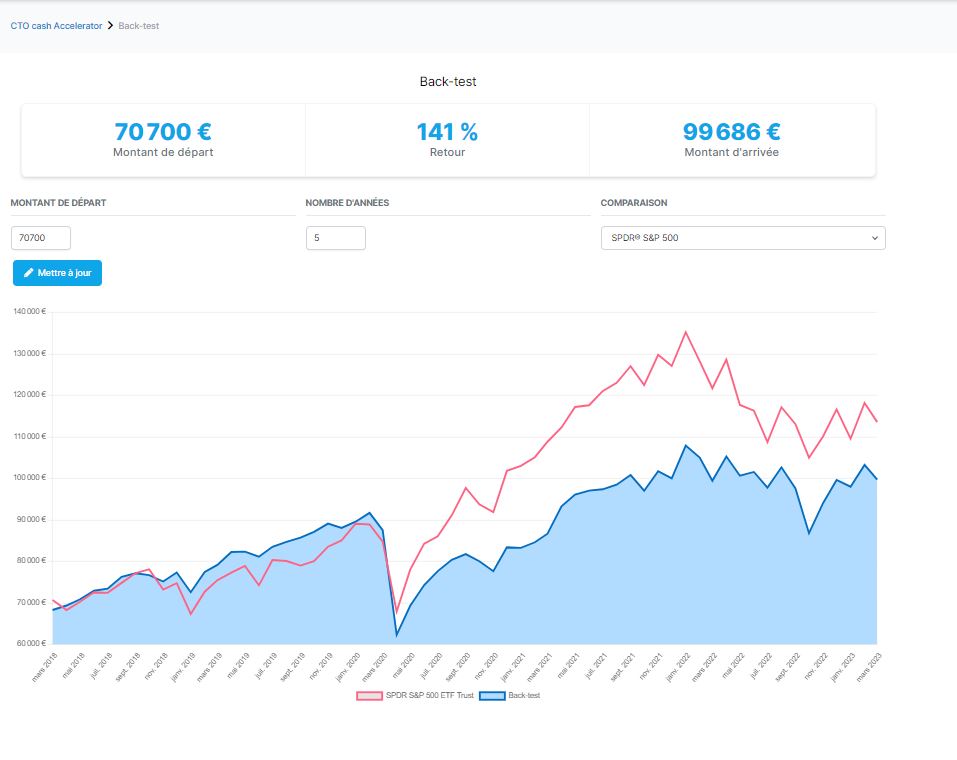This screenshot has height=760, width=957.
Task: Click the SPDR S&P 500 ETF Trust legend label
Action: click(430, 695)
